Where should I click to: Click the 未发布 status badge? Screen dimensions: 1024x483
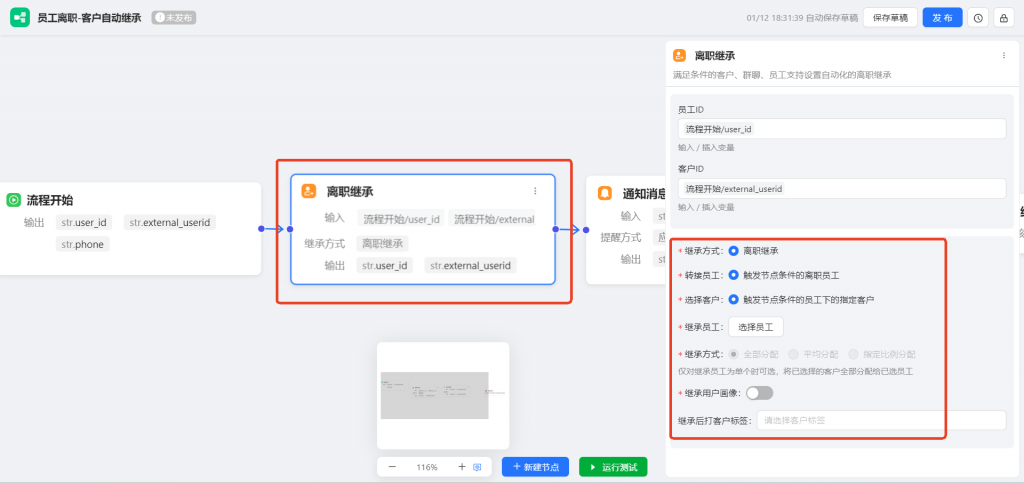(x=174, y=18)
